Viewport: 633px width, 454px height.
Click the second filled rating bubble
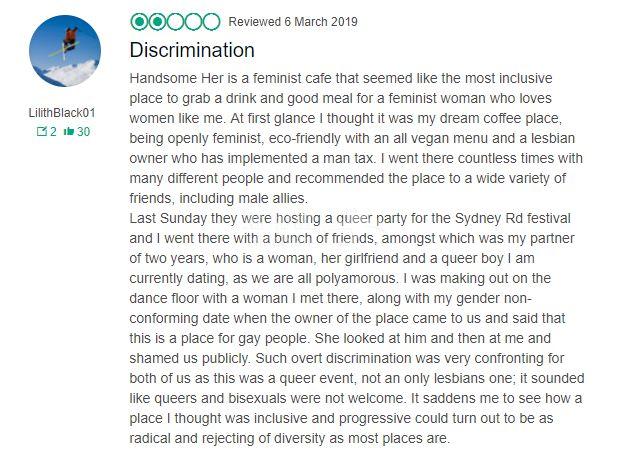pos(157,22)
